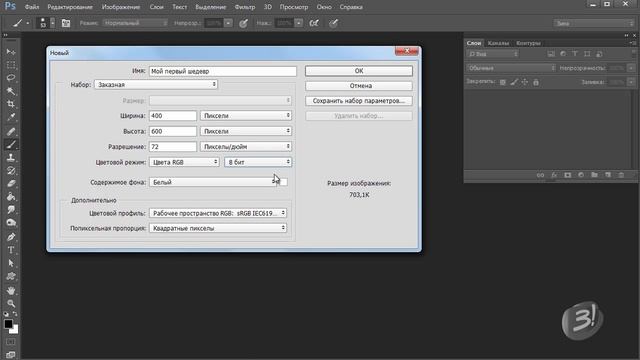Image resolution: width=640 pixels, height=360 pixels.
Task: Select the Path Selection tool
Action: (x=11, y=263)
